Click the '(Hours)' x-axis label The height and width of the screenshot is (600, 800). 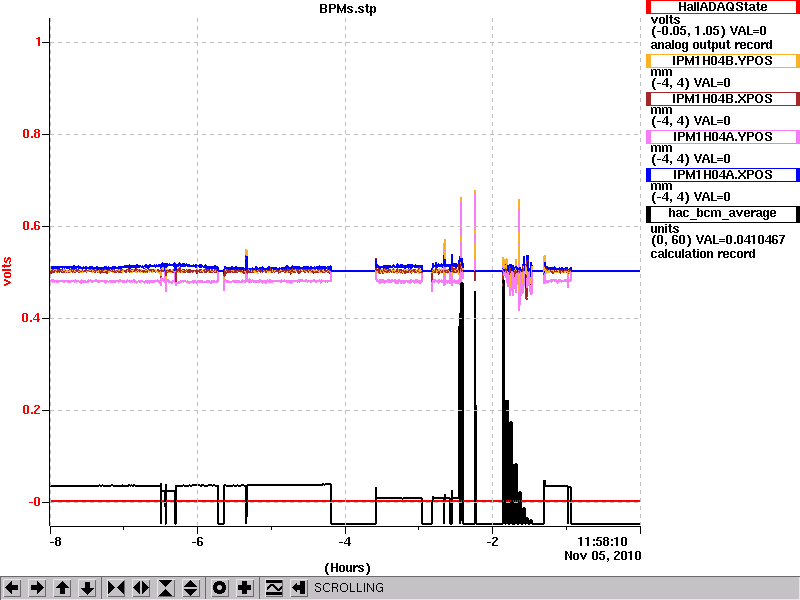[347, 568]
